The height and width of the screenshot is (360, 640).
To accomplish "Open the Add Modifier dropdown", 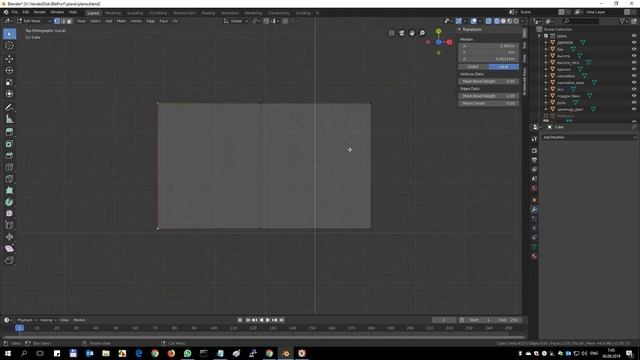I will click(589, 138).
